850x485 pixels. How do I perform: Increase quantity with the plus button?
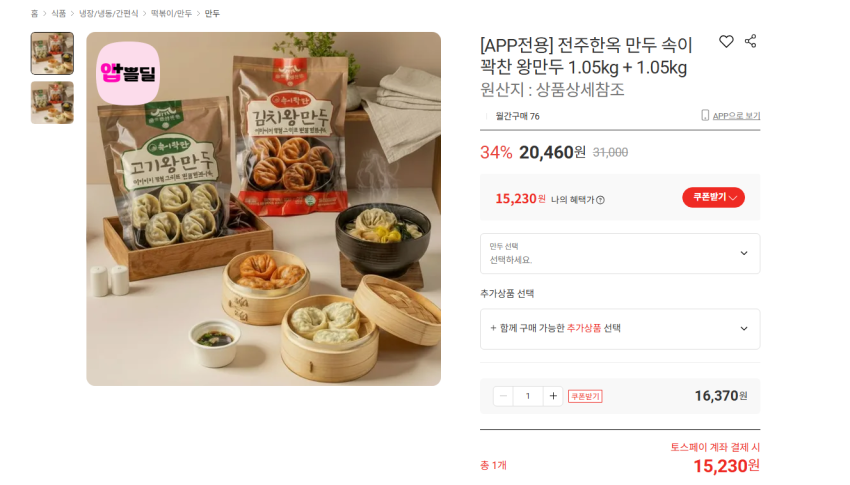553,396
